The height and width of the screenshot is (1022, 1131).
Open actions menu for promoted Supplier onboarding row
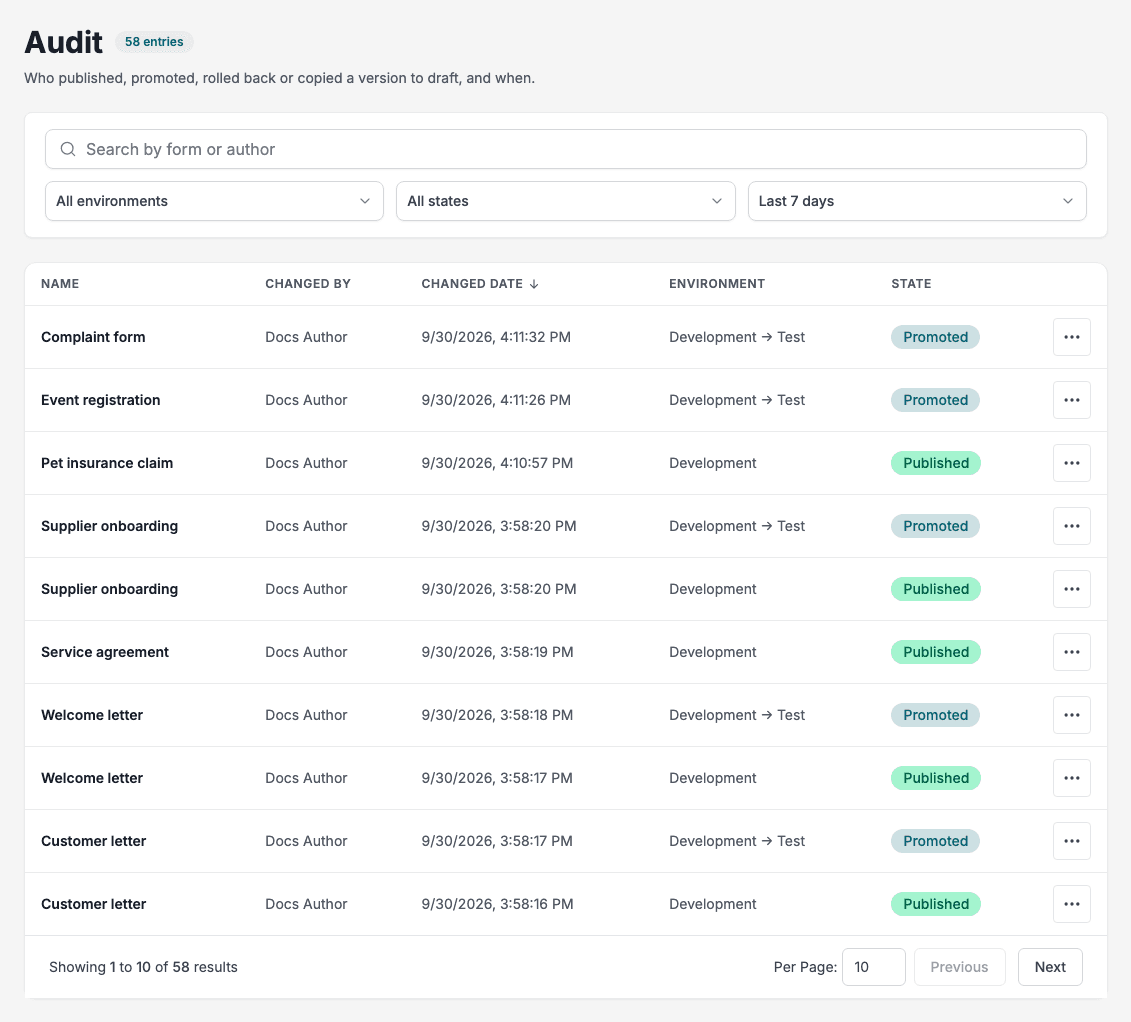tap(1071, 526)
